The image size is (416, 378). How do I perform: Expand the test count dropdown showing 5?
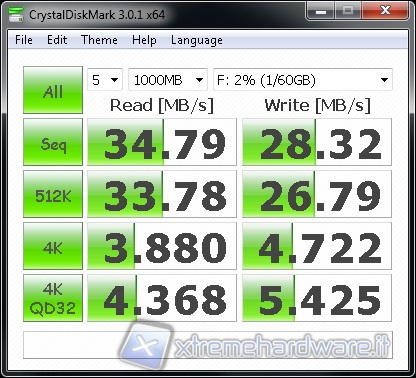(x=105, y=80)
